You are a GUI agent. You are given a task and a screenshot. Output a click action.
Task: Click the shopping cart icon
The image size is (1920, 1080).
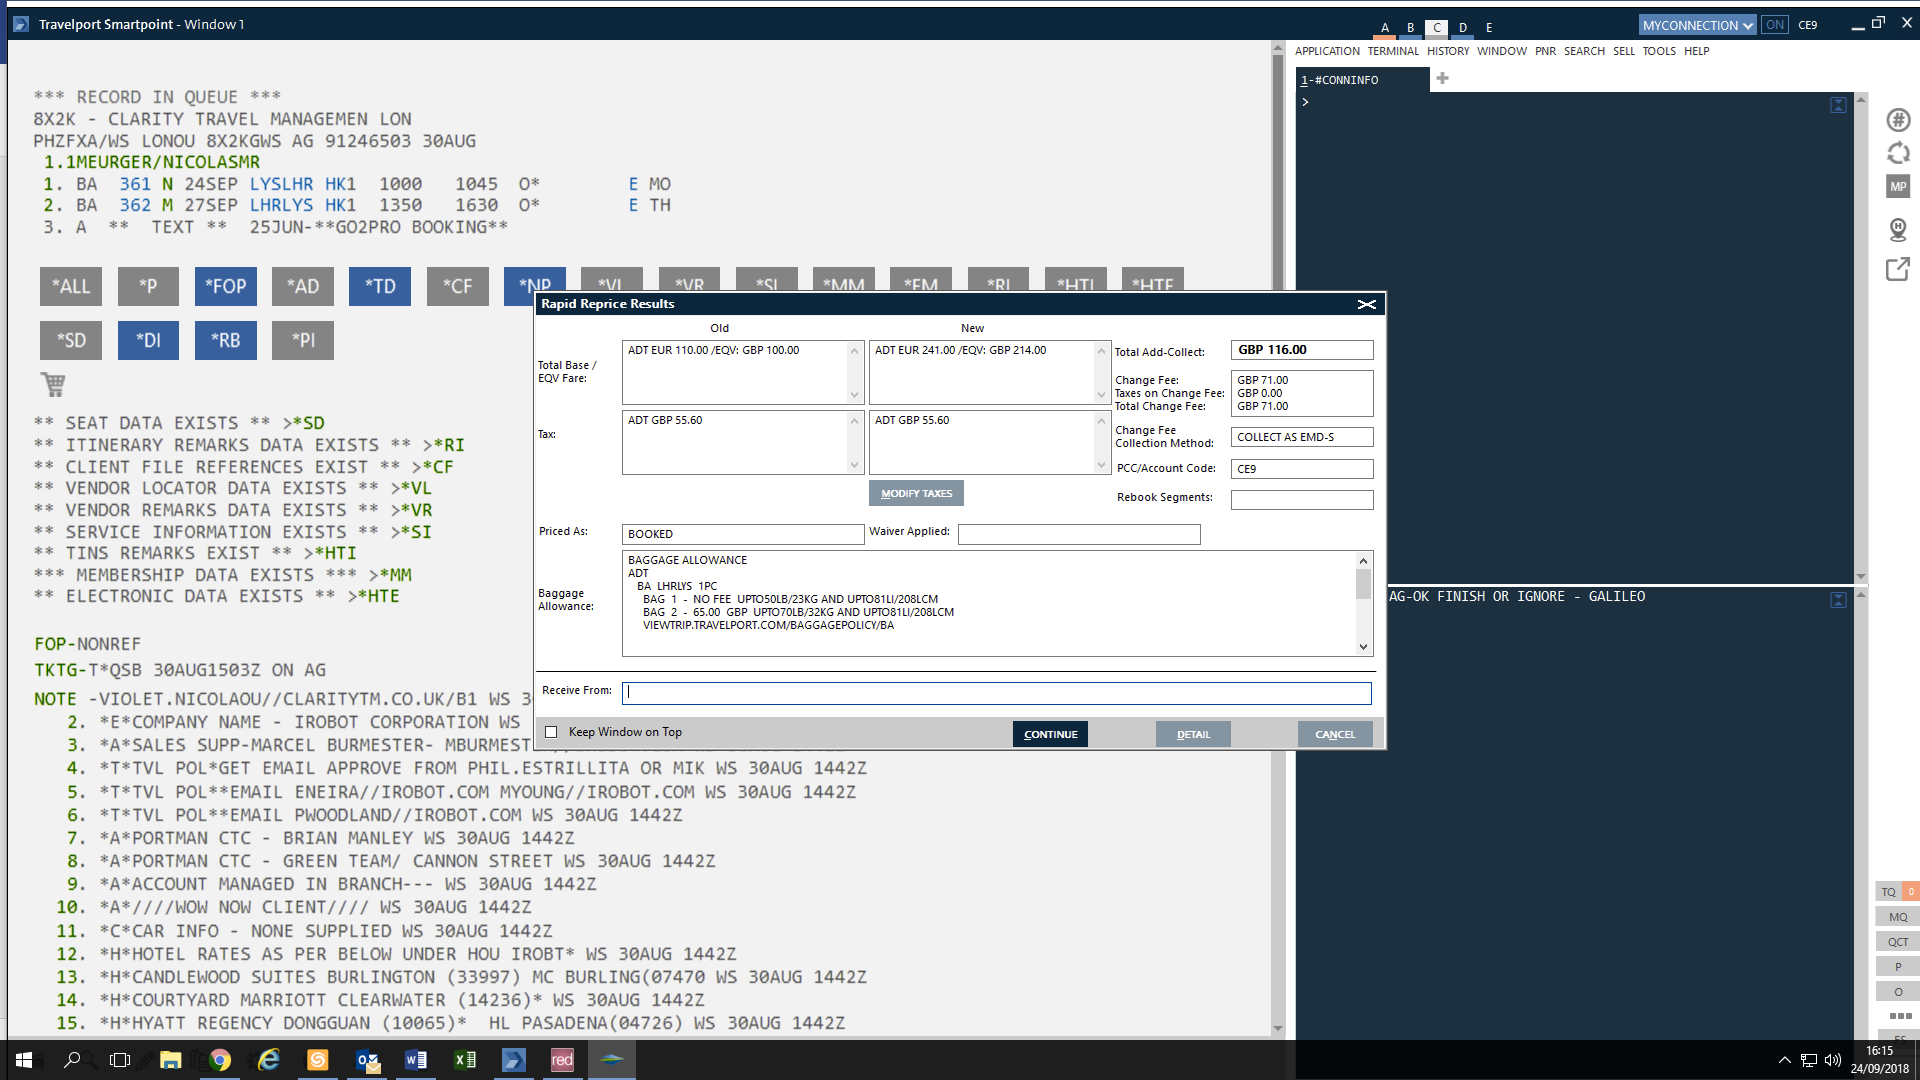point(53,384)
